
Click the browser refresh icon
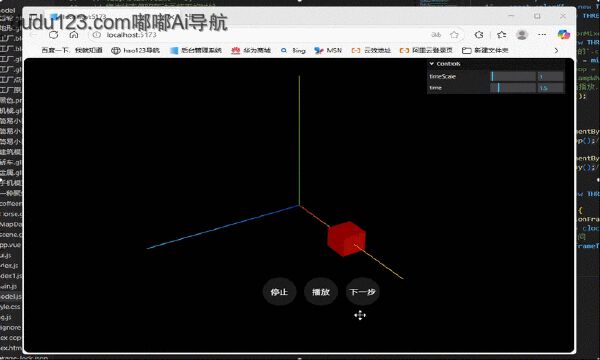[x=54, y=35]
